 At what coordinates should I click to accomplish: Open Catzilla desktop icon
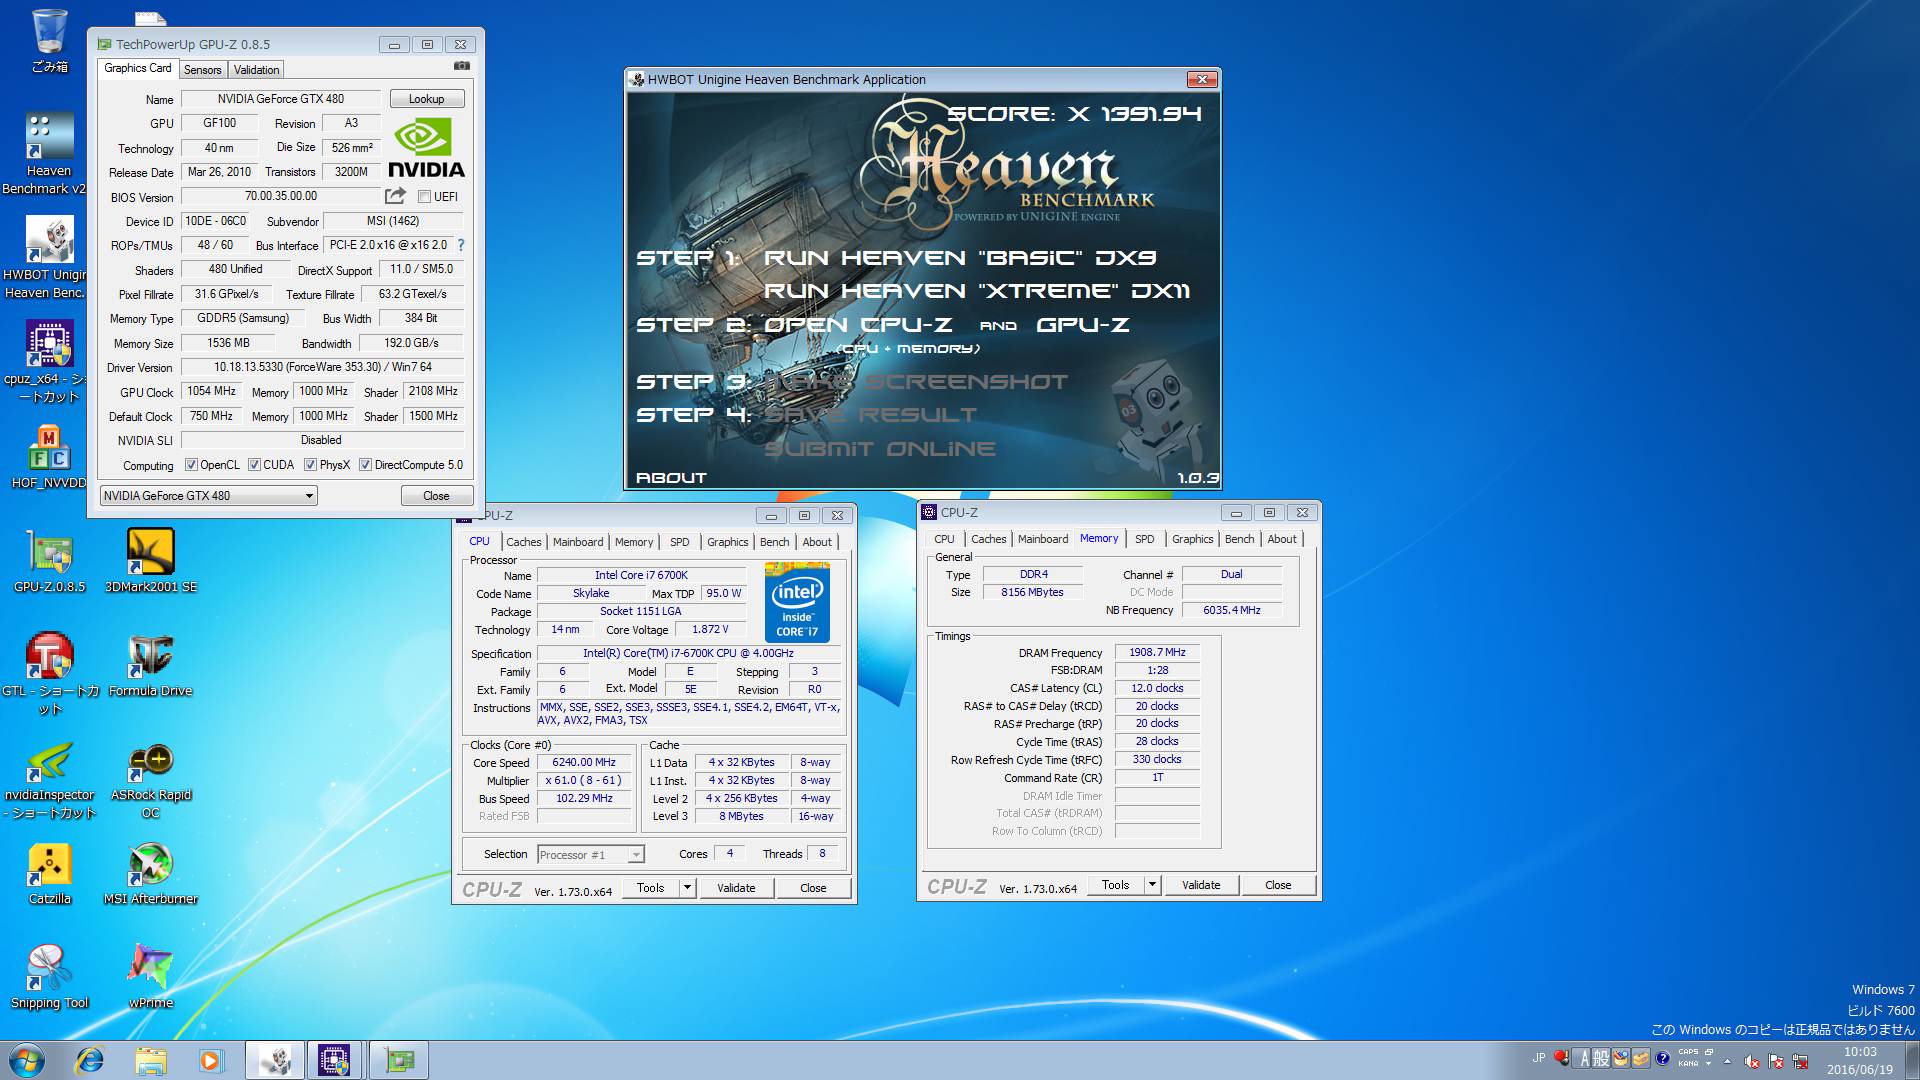click(49, 873)
